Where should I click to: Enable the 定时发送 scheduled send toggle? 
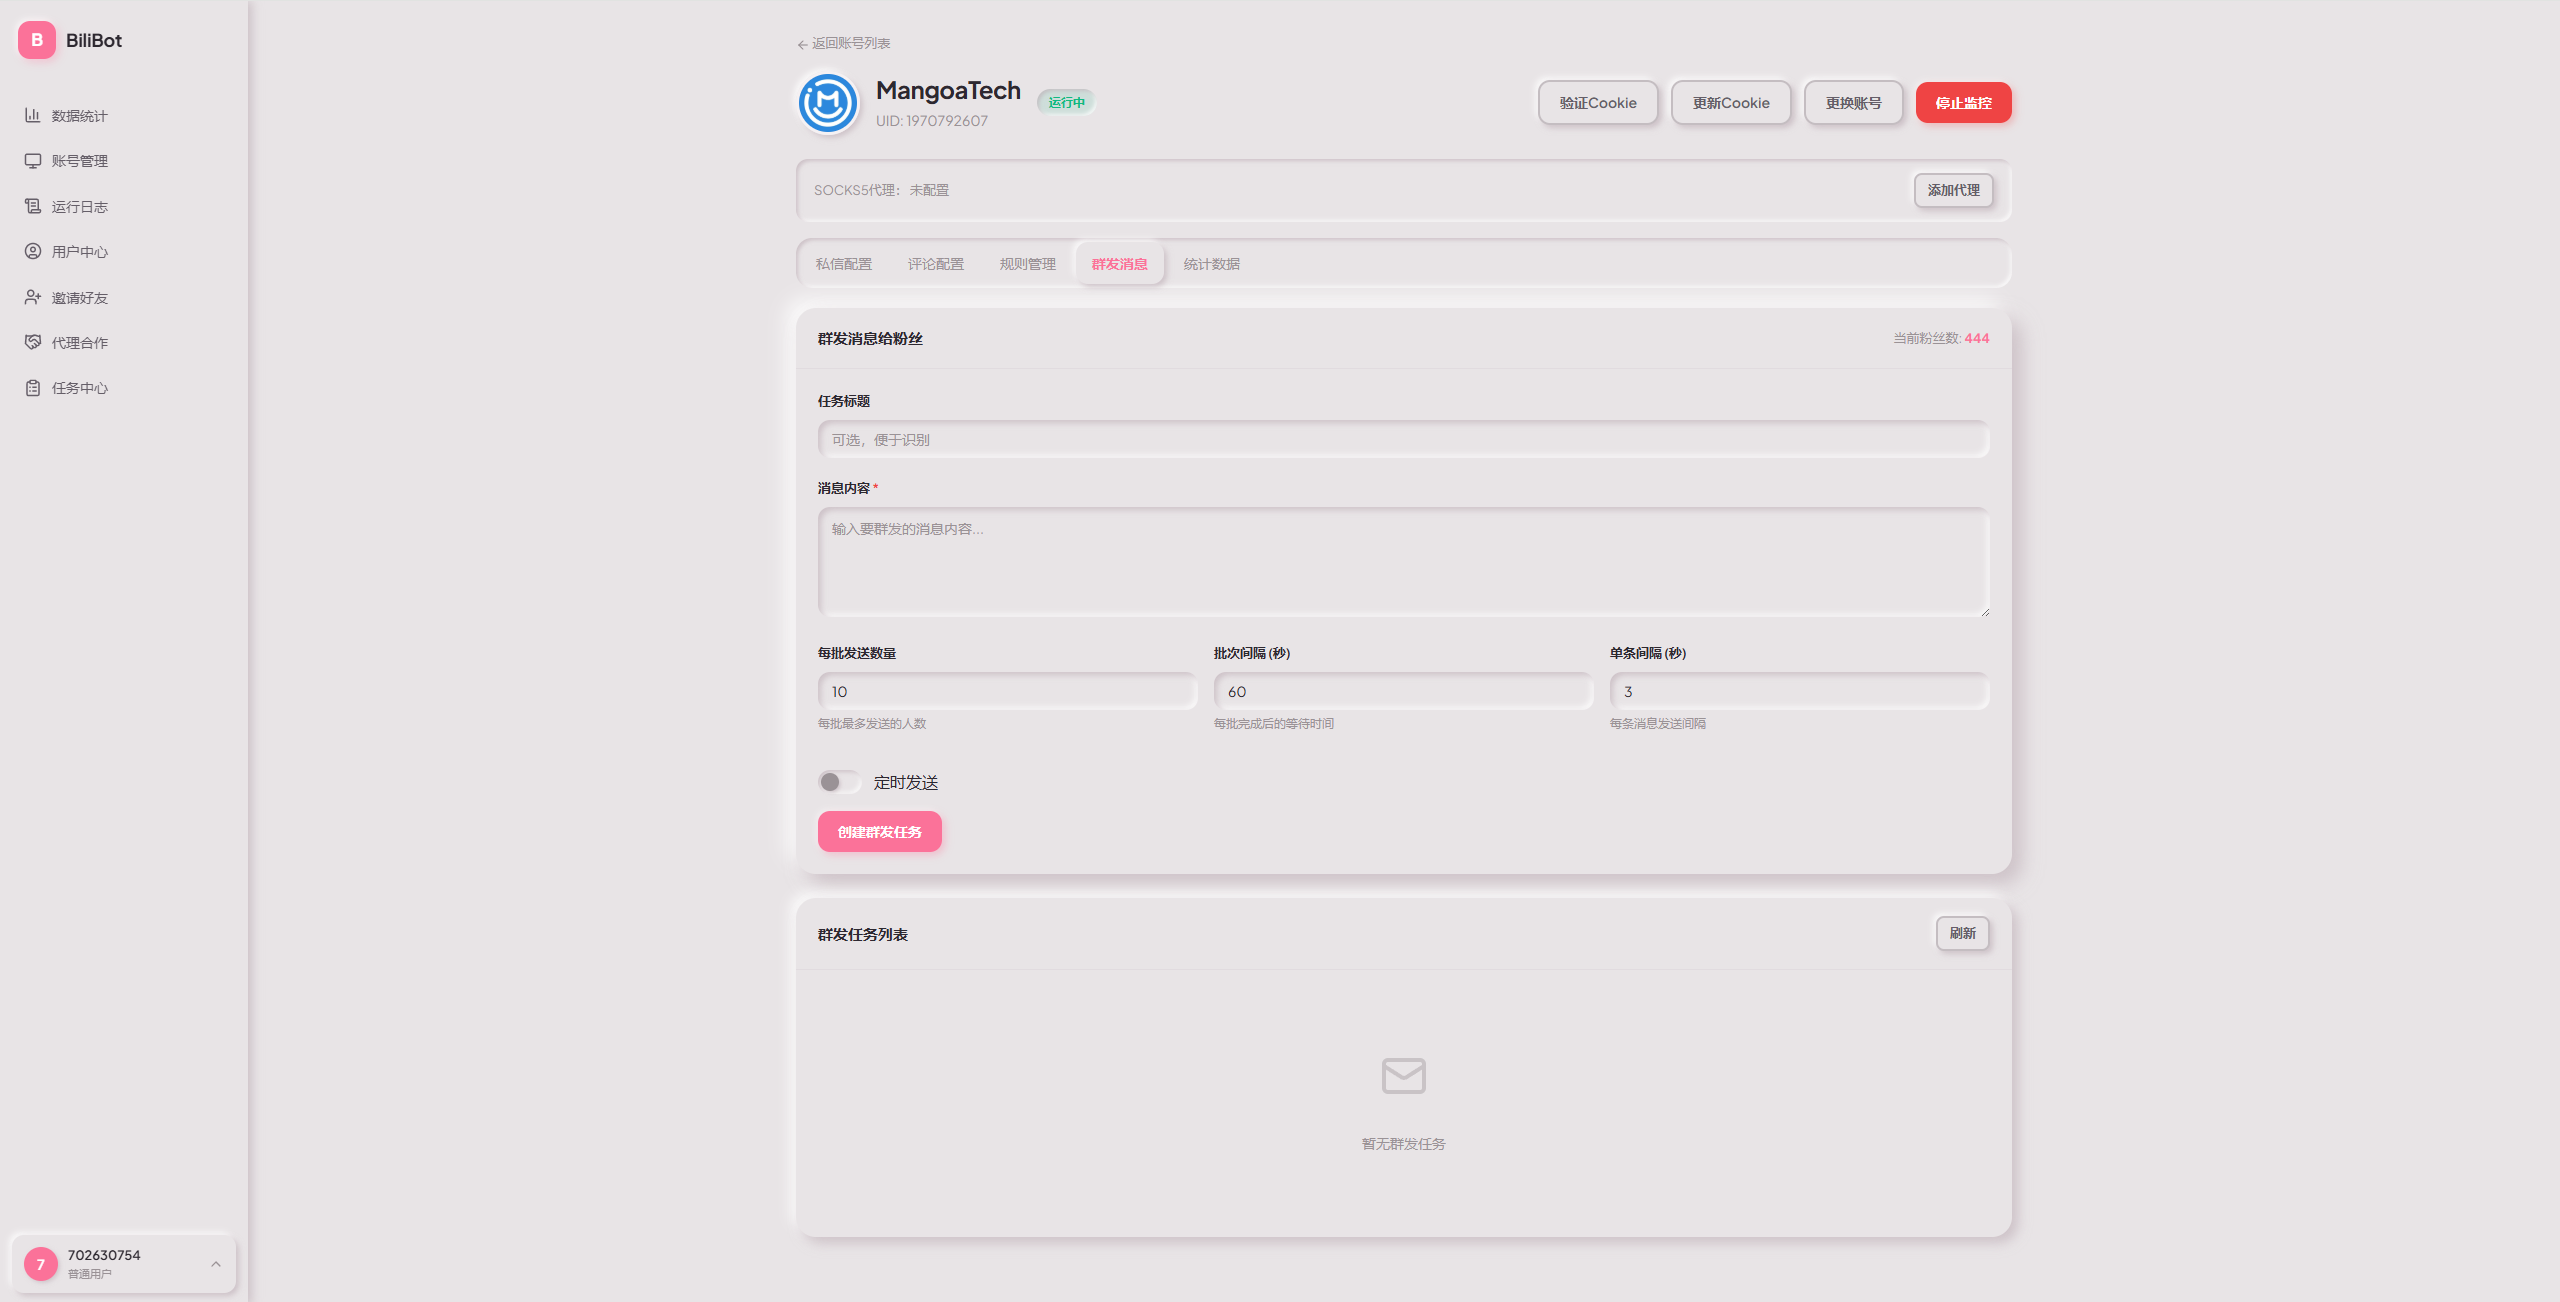click(838, 782)
